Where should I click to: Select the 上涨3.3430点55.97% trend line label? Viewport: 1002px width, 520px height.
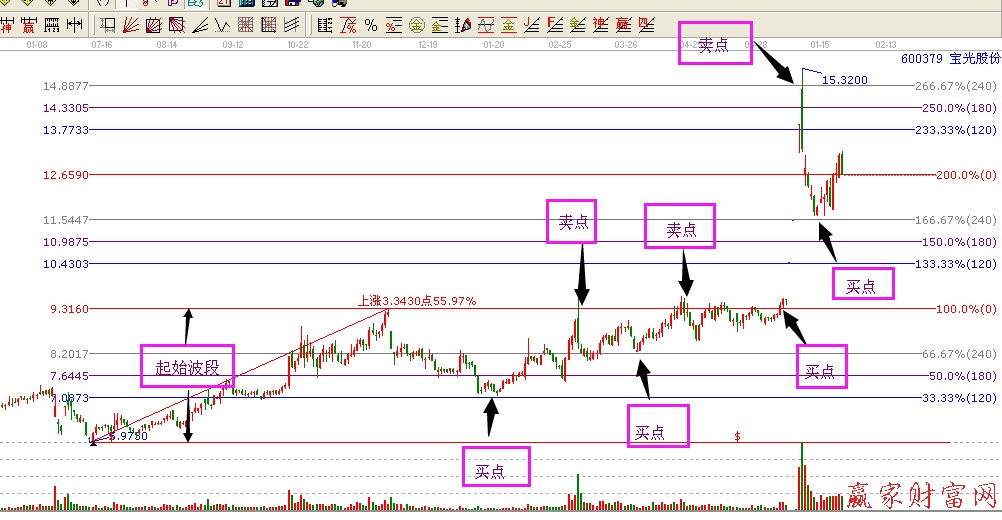pyautogui.click(x=417, y=300)
